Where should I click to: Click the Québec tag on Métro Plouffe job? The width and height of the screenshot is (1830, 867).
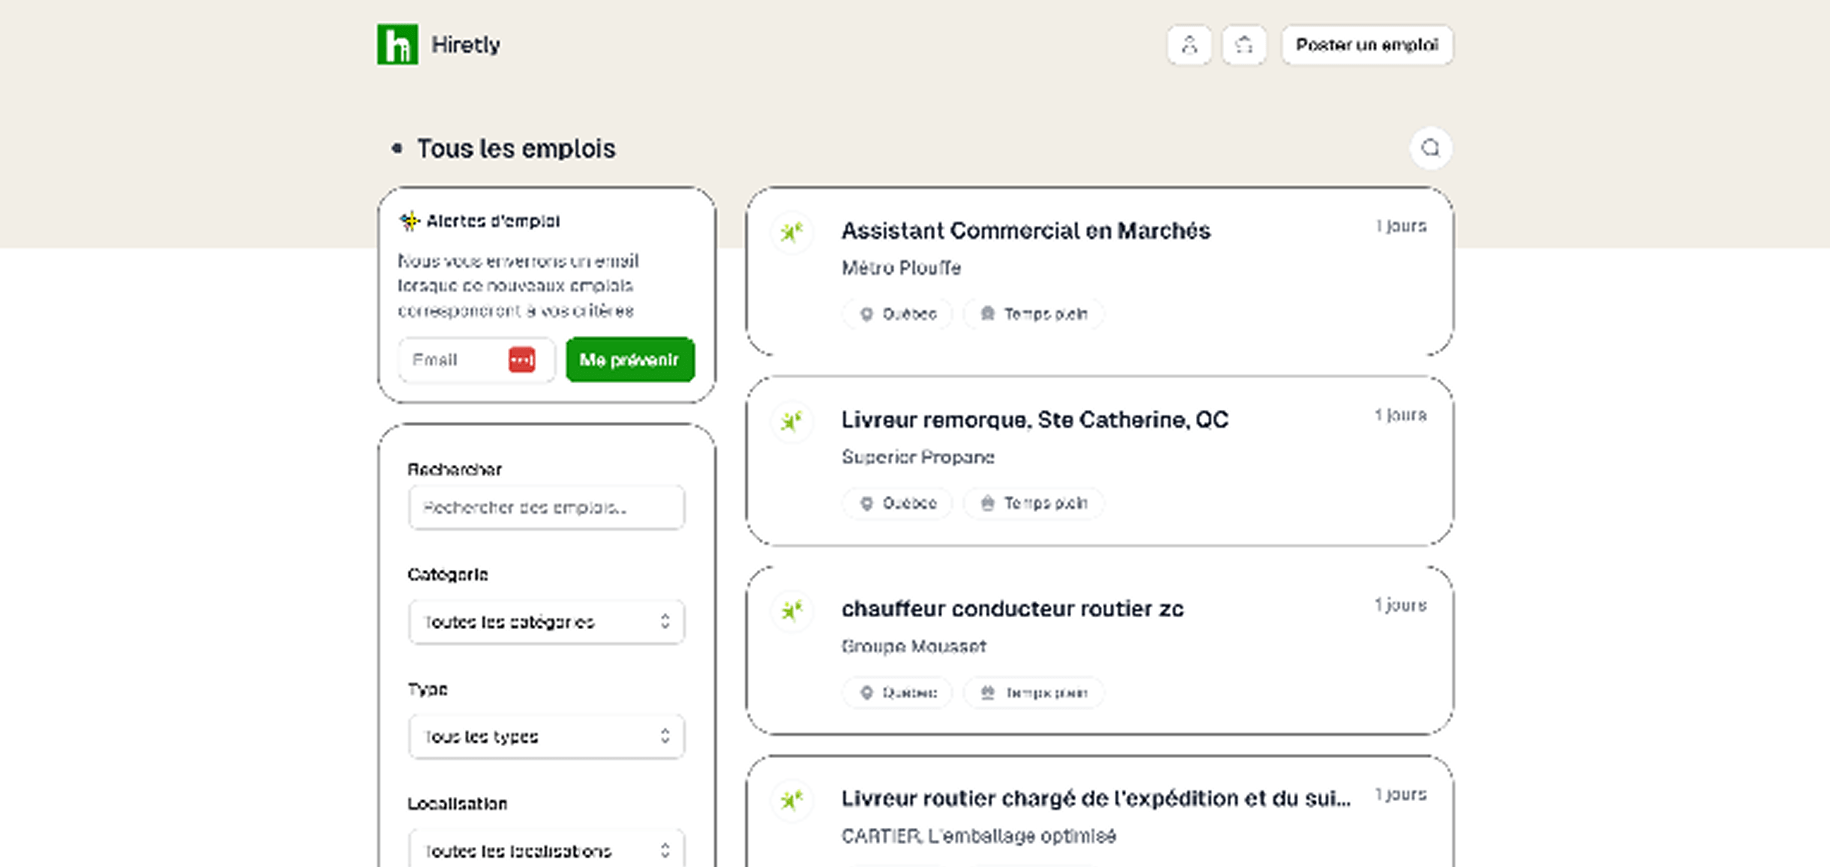click(898, 314)
